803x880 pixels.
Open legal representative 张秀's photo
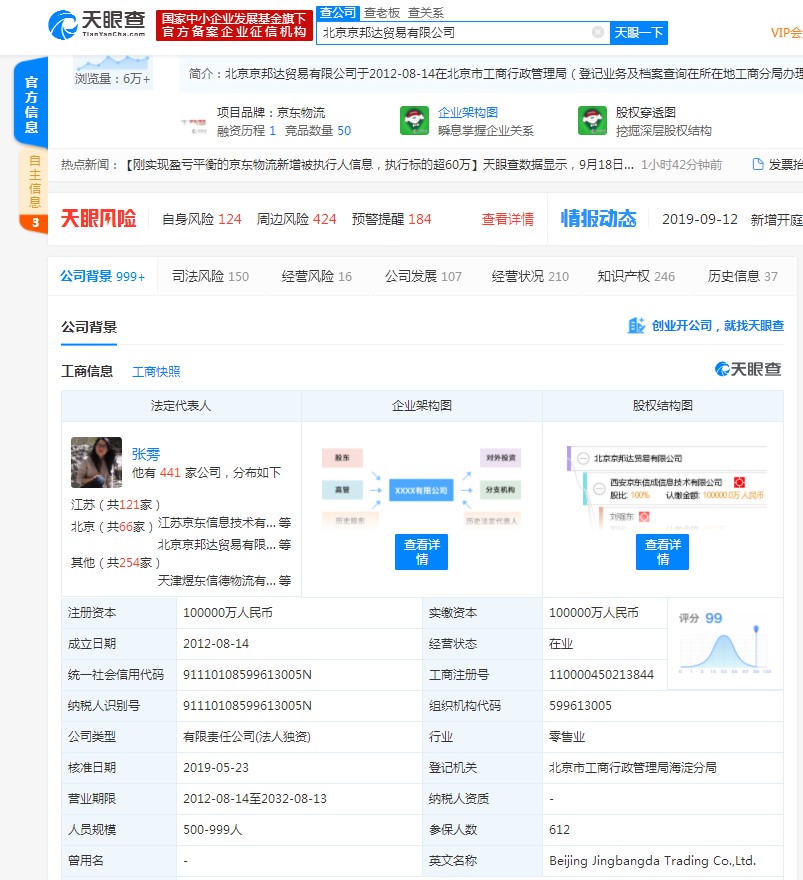click(97, 462)
